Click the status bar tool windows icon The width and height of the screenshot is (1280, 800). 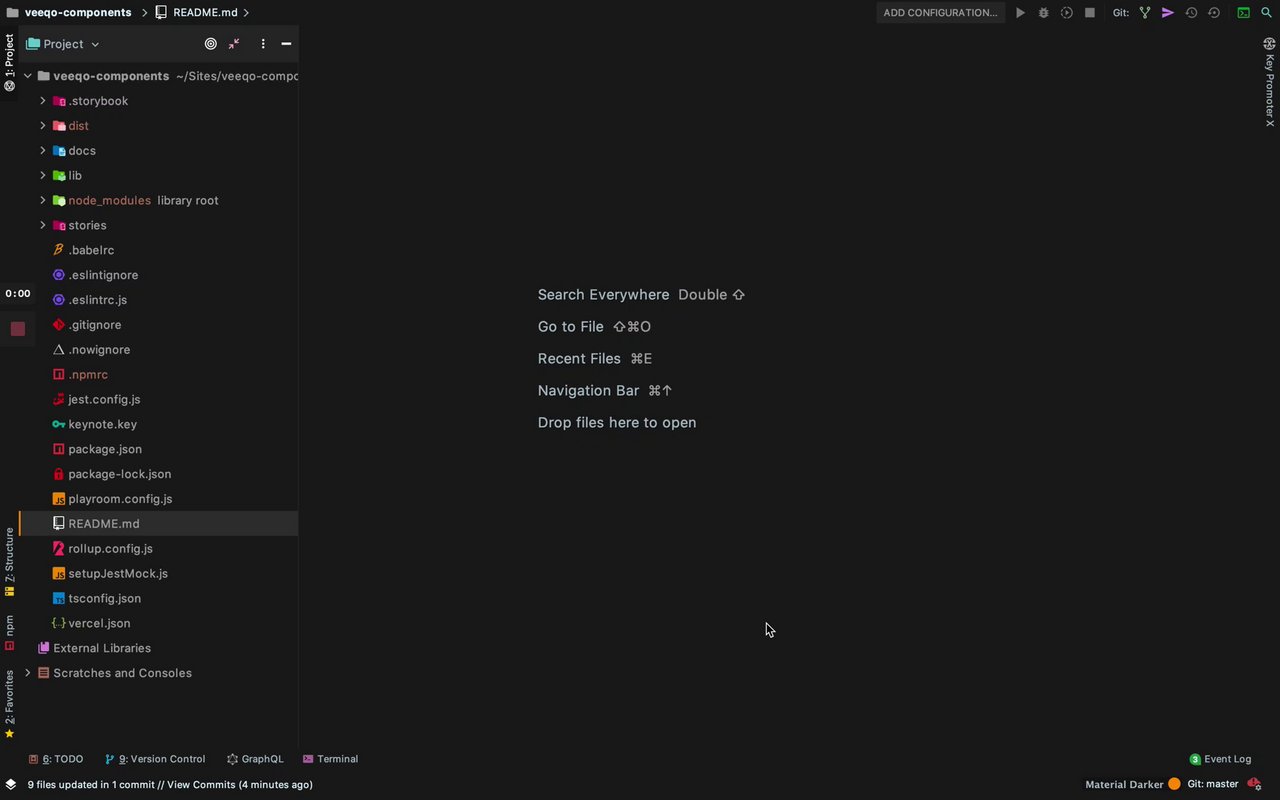(10, 784)
